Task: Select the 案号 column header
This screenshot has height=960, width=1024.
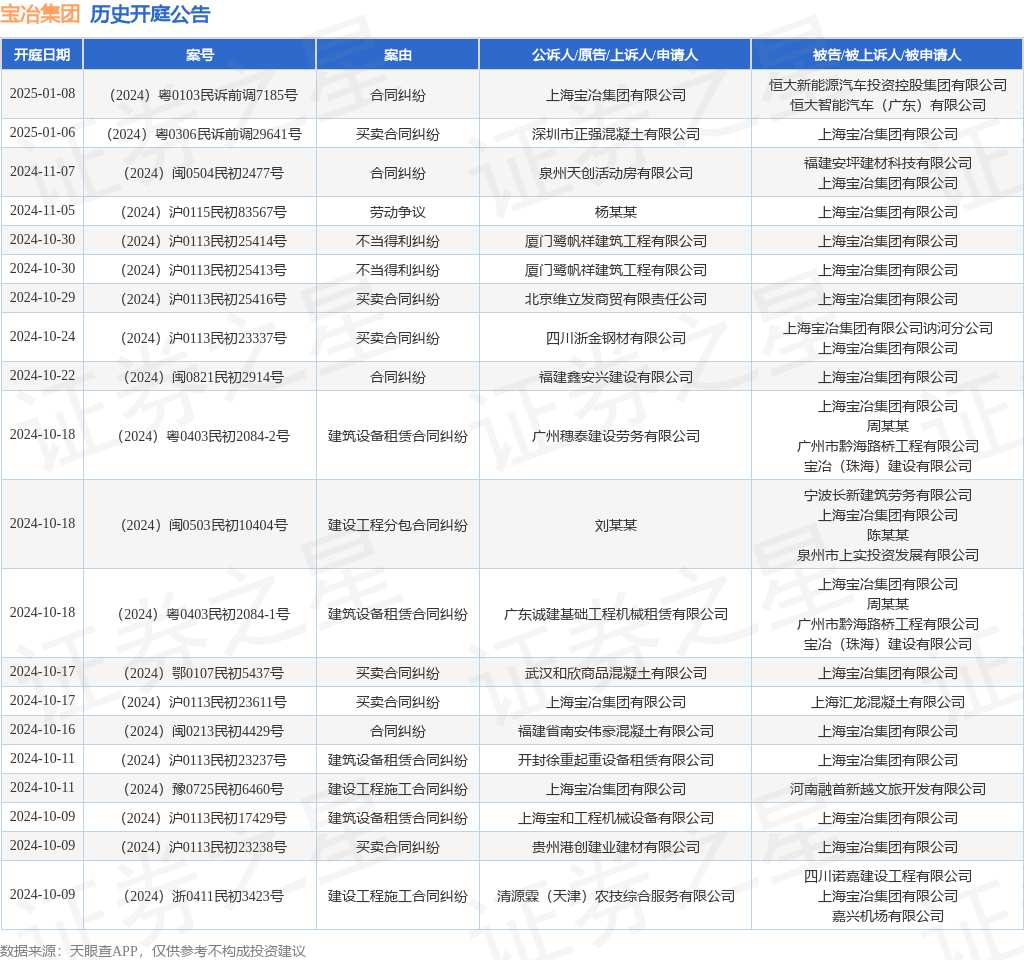Action: 200,55
